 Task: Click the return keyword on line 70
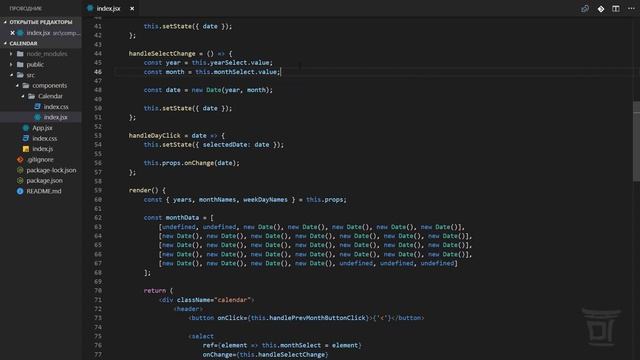[x=155, y=291]
